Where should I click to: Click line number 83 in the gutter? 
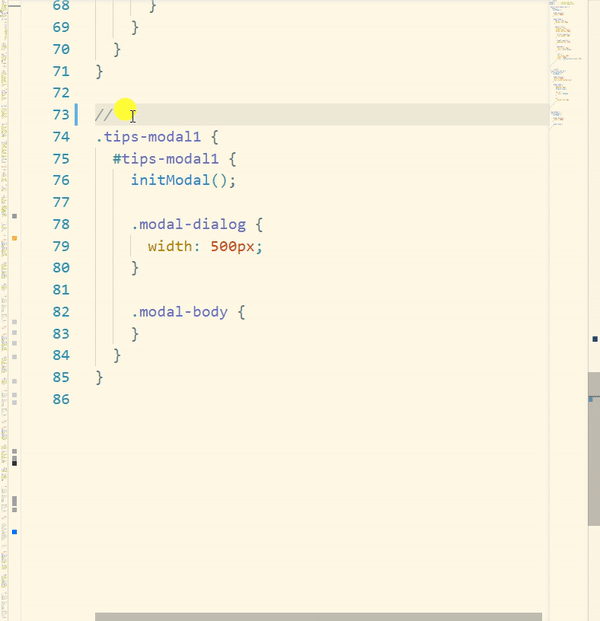pos(61,334)
